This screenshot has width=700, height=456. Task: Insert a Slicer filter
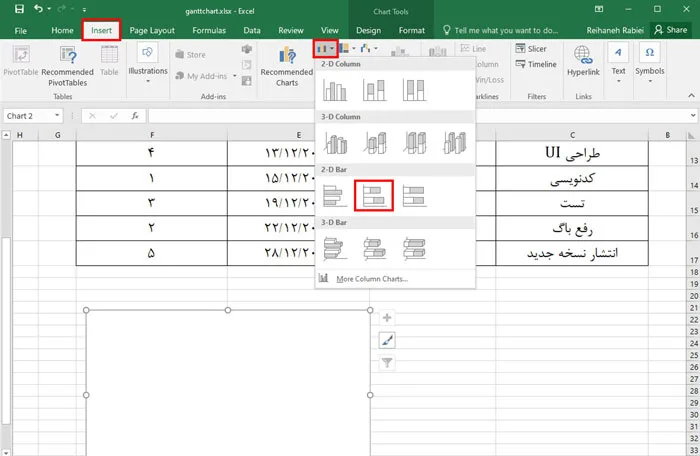tap(535, 49)
